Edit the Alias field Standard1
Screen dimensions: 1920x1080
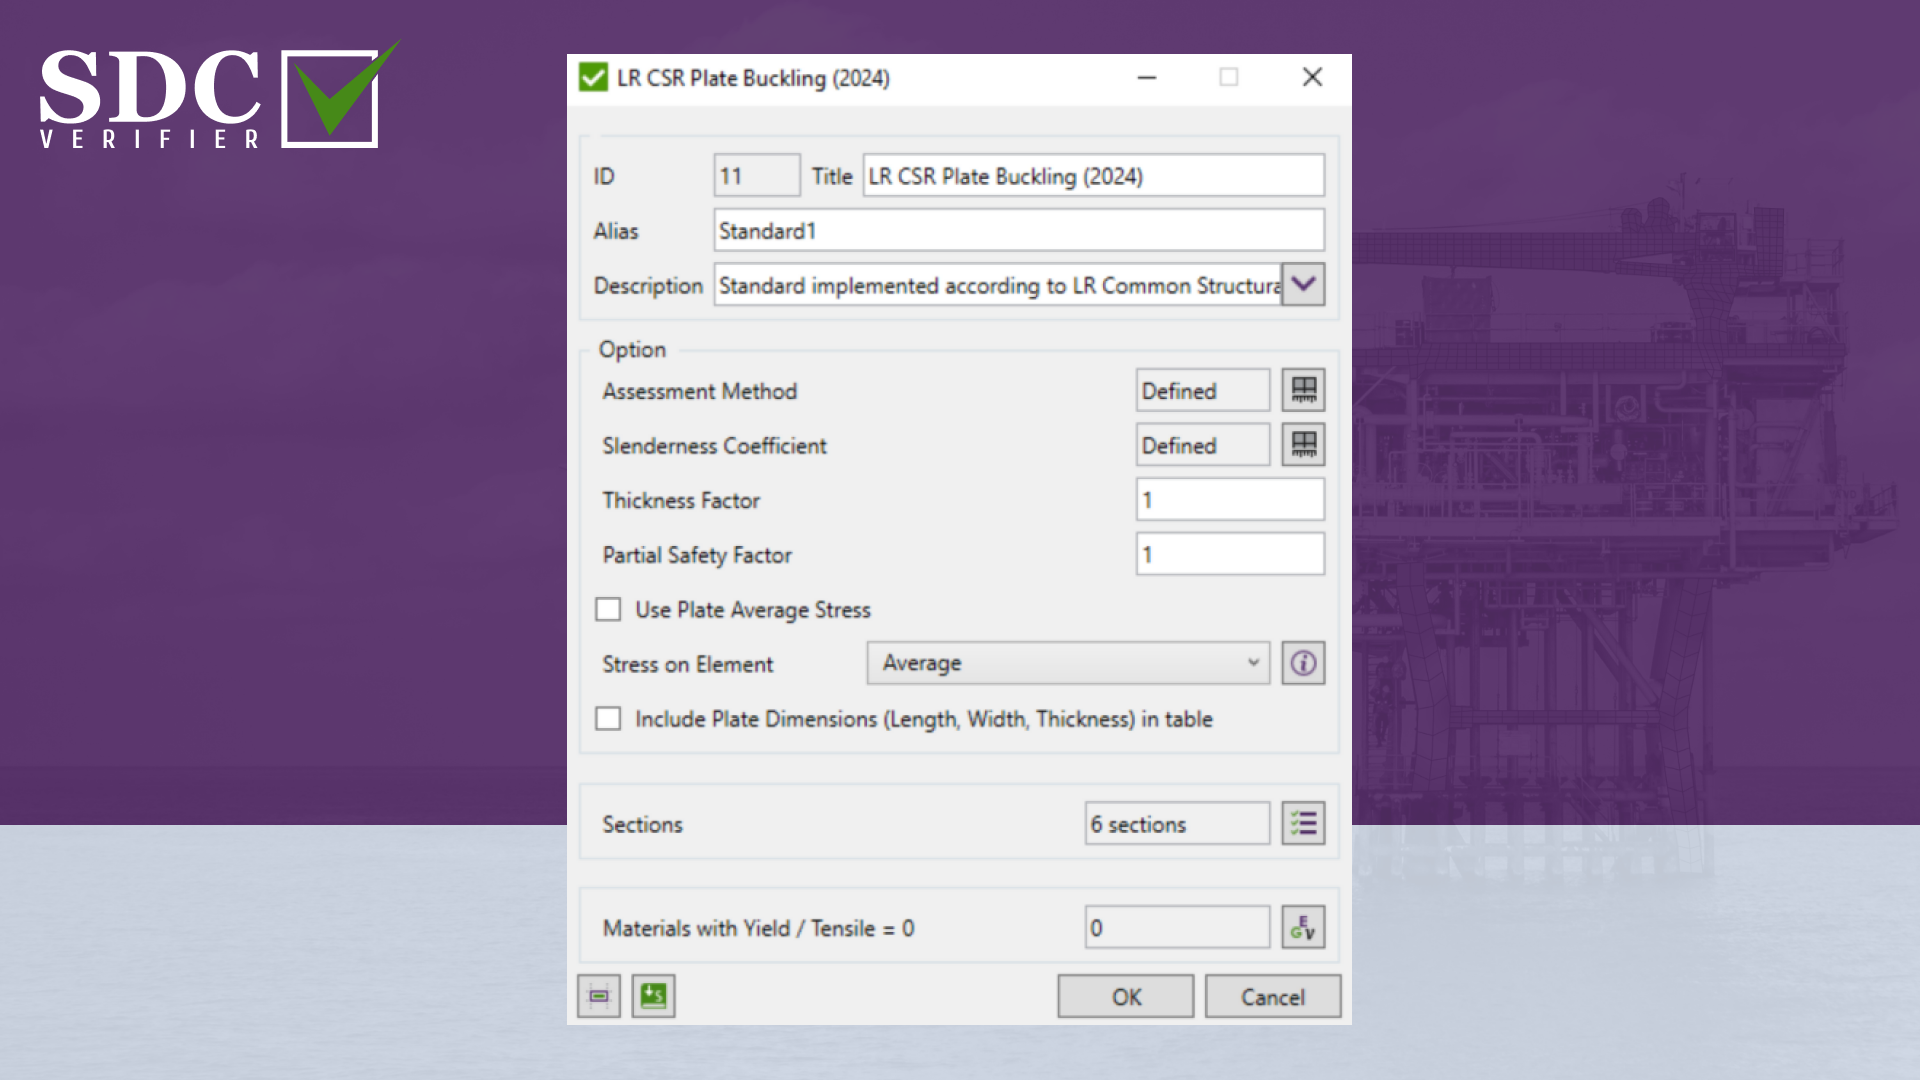click(1019, 230)
